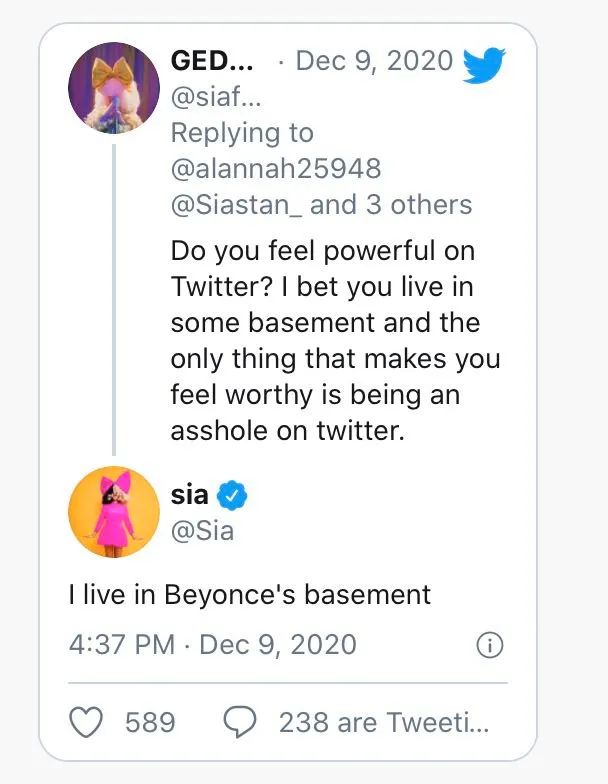Click the Twitter bird logo
This screenshot has height=784, width=608.
click(485, 64)
